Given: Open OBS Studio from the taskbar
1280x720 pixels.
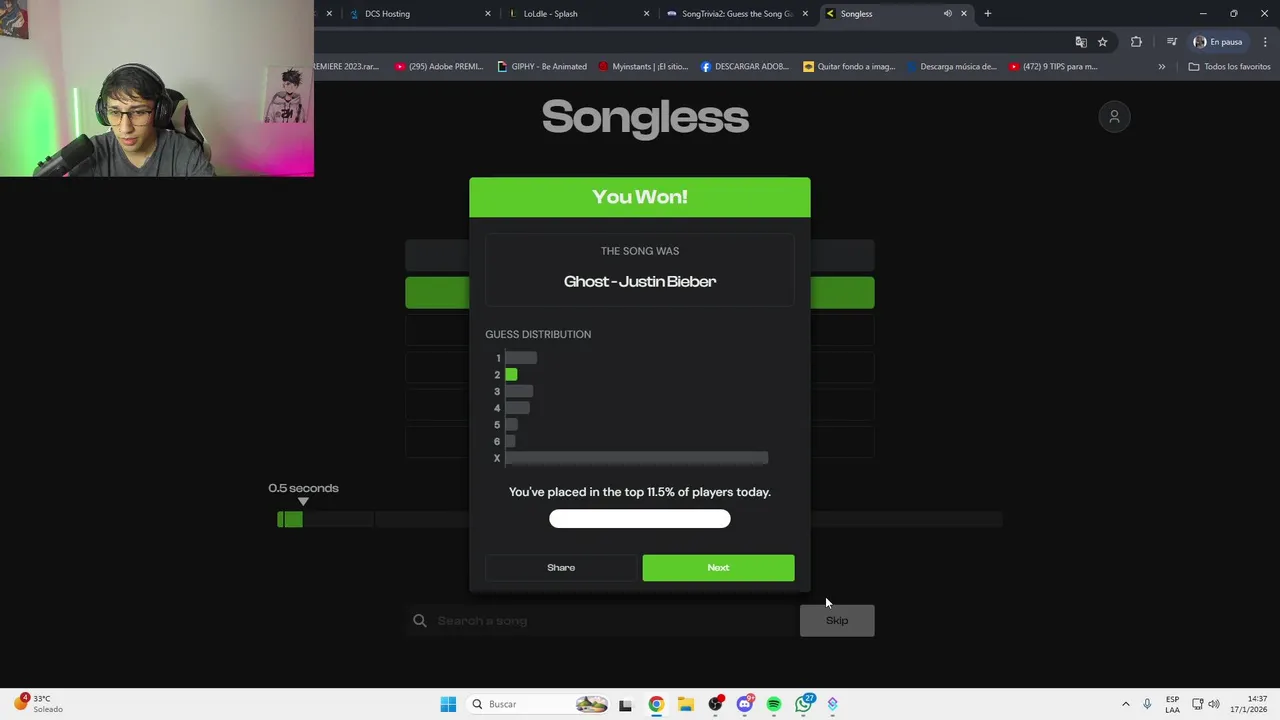Looking at the screenshot, I should [715, 704].
